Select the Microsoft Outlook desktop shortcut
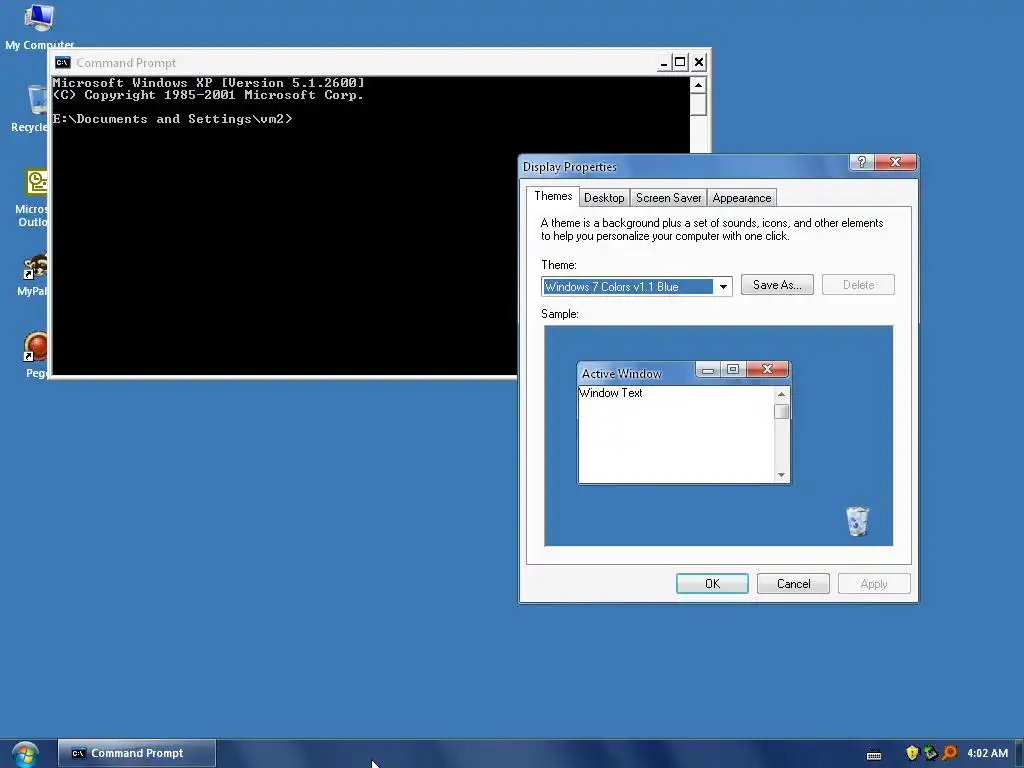1024x768 pixels. pos(37,182)
